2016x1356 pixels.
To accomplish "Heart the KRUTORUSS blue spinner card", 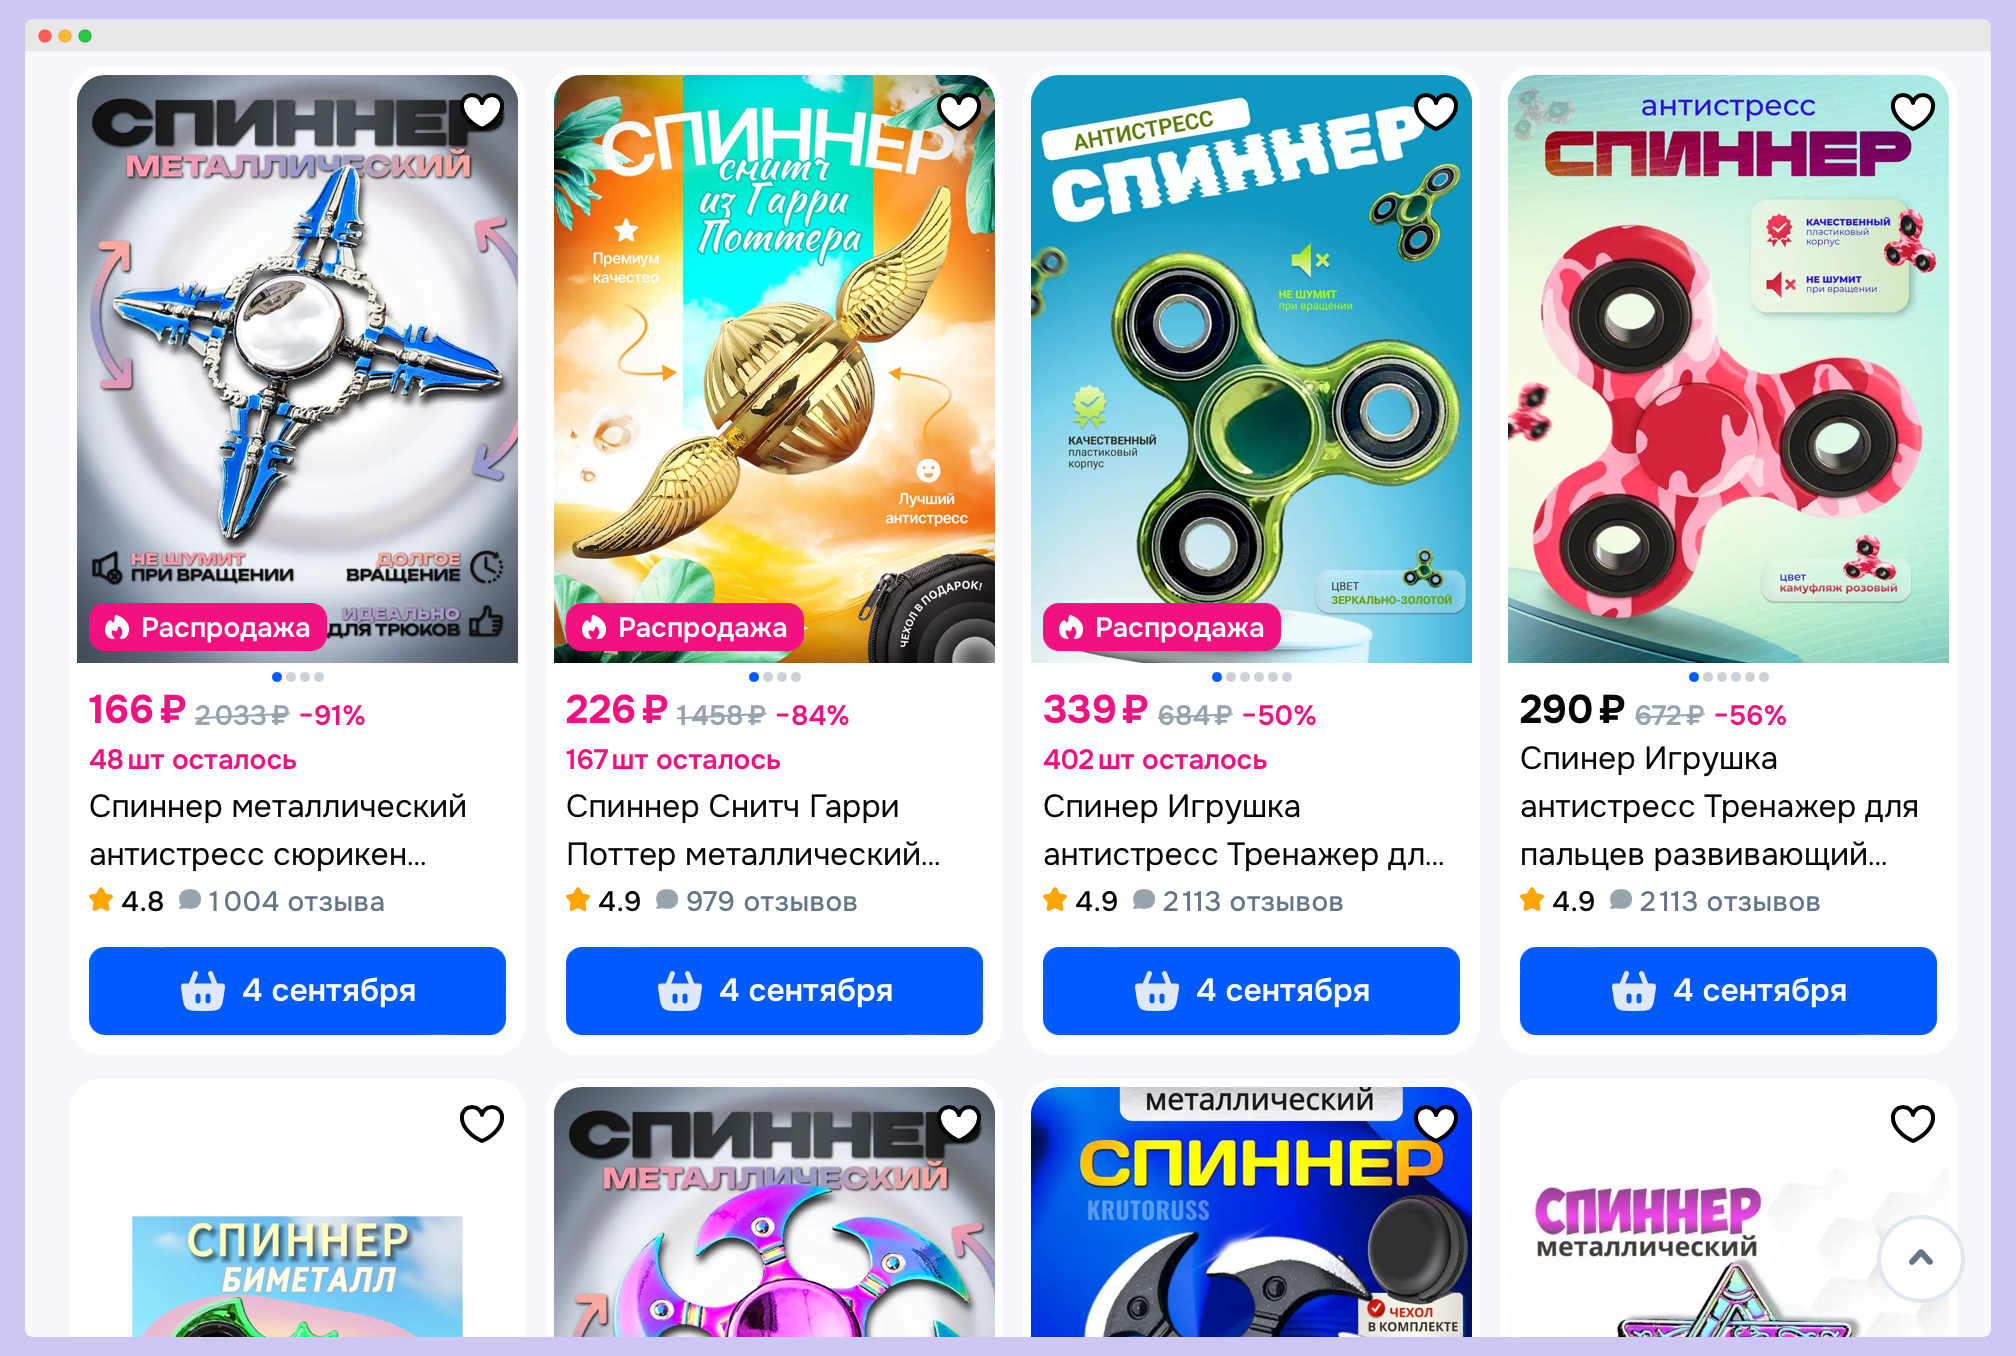I will click(1436, 1123).
